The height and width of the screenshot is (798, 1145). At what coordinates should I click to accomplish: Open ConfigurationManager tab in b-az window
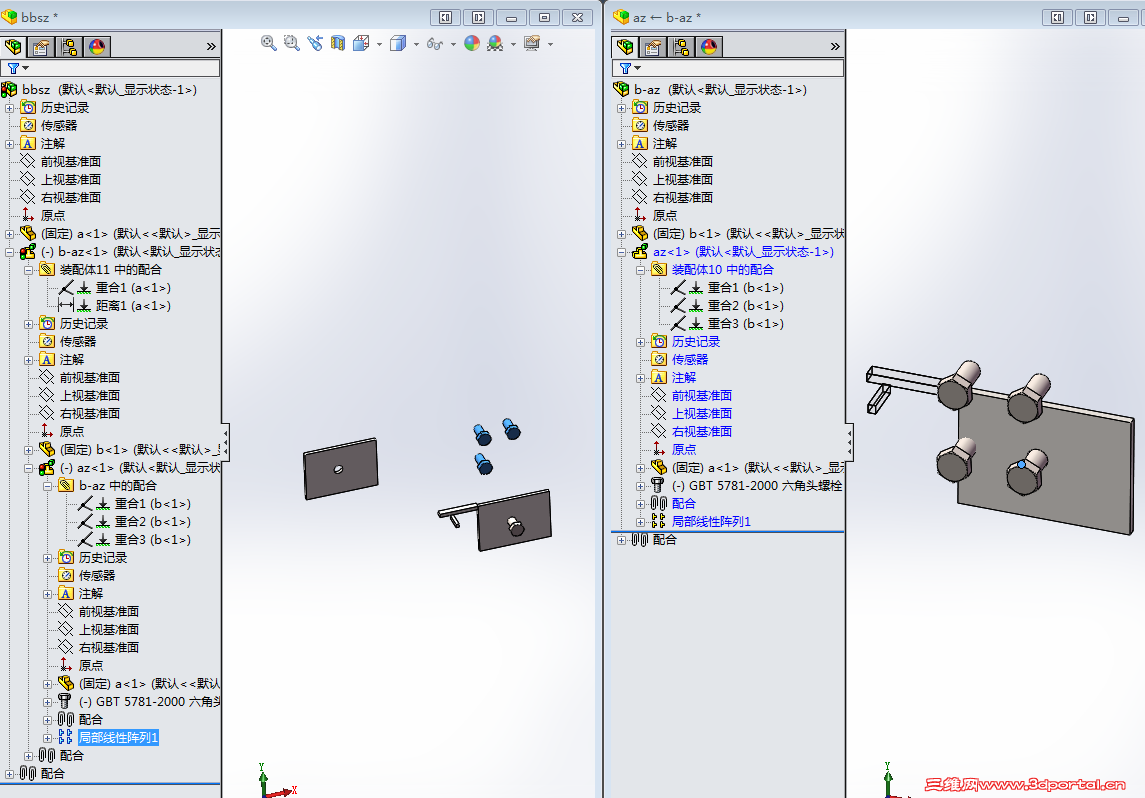[681, 47]
